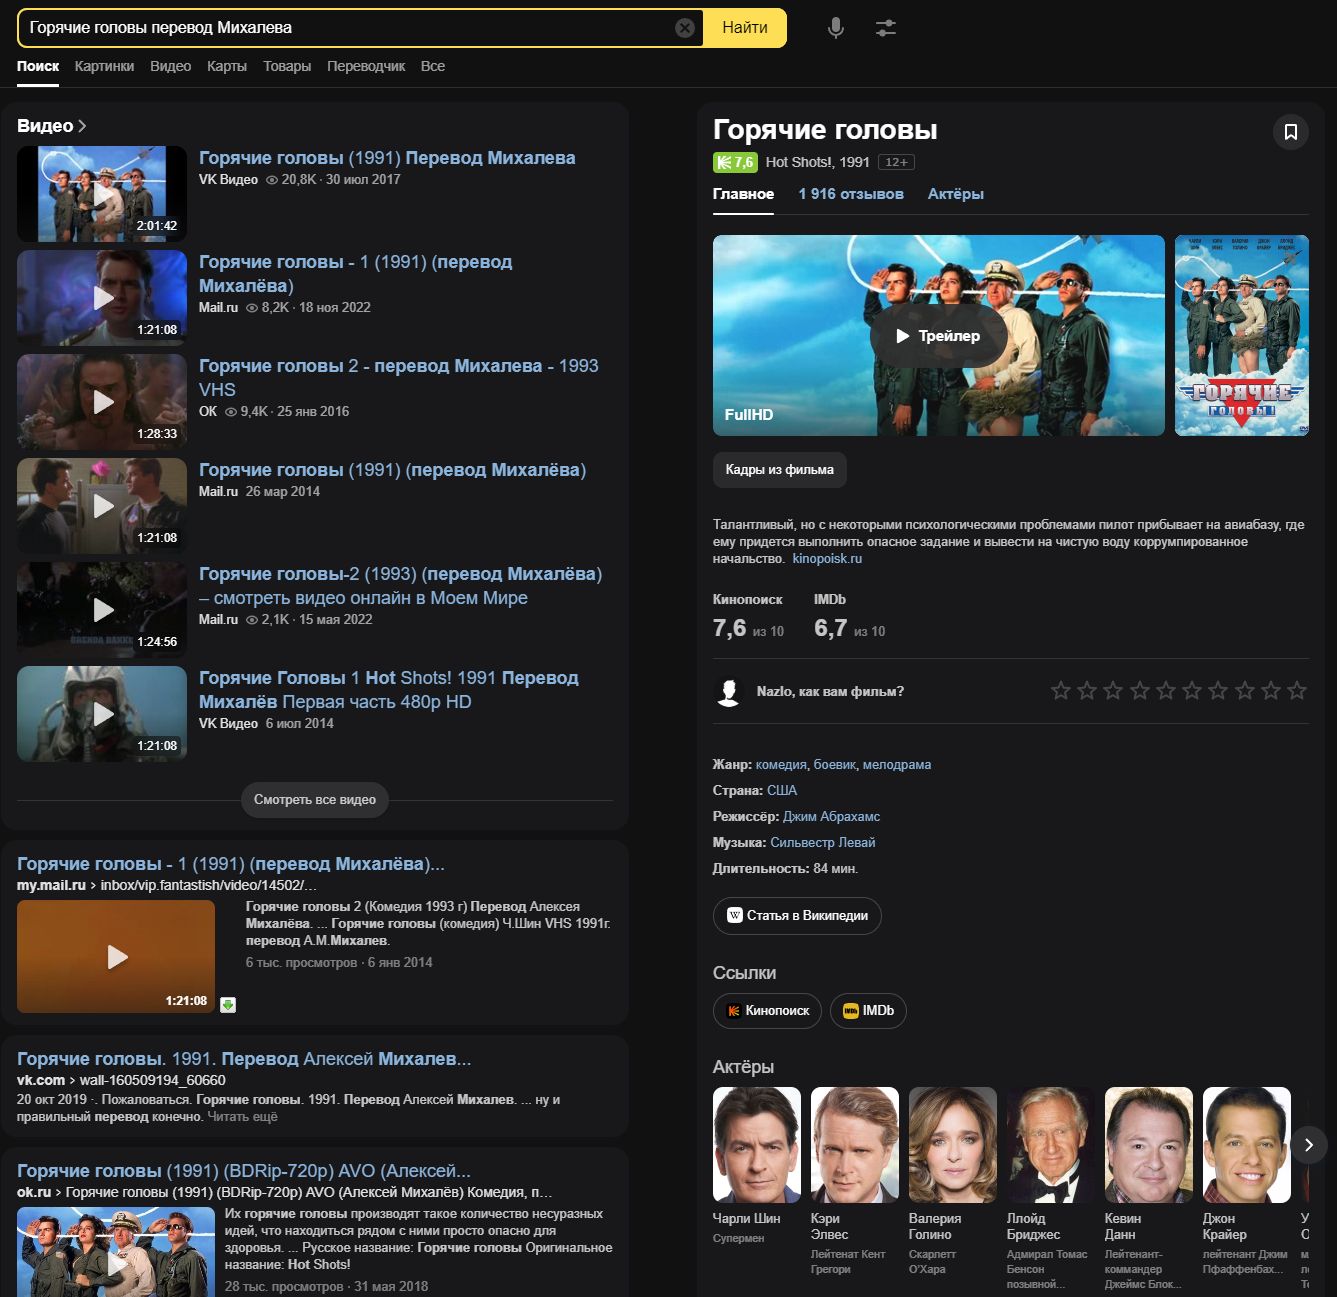Follow the director link Джим Абрахамс
Image resolution: width=1337 pixels, height=1297 pixels.
tap(831, 817)
